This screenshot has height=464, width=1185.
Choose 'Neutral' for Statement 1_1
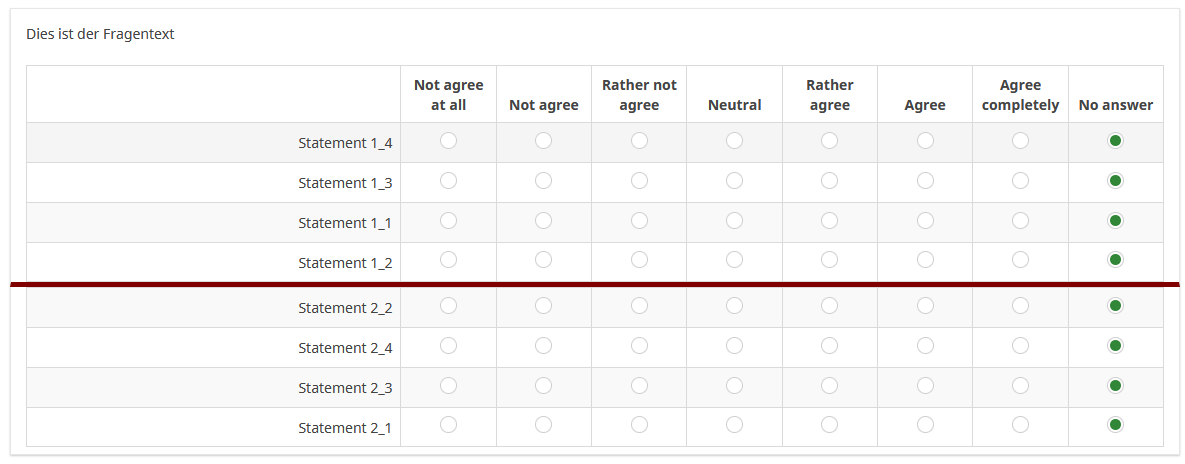pyautogui.click(x=734, y=221)
